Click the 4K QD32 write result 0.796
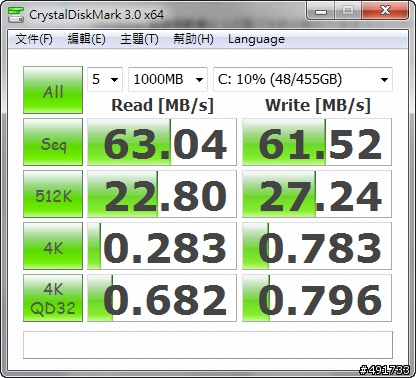416x378 pixels. (x=317, y=298)
